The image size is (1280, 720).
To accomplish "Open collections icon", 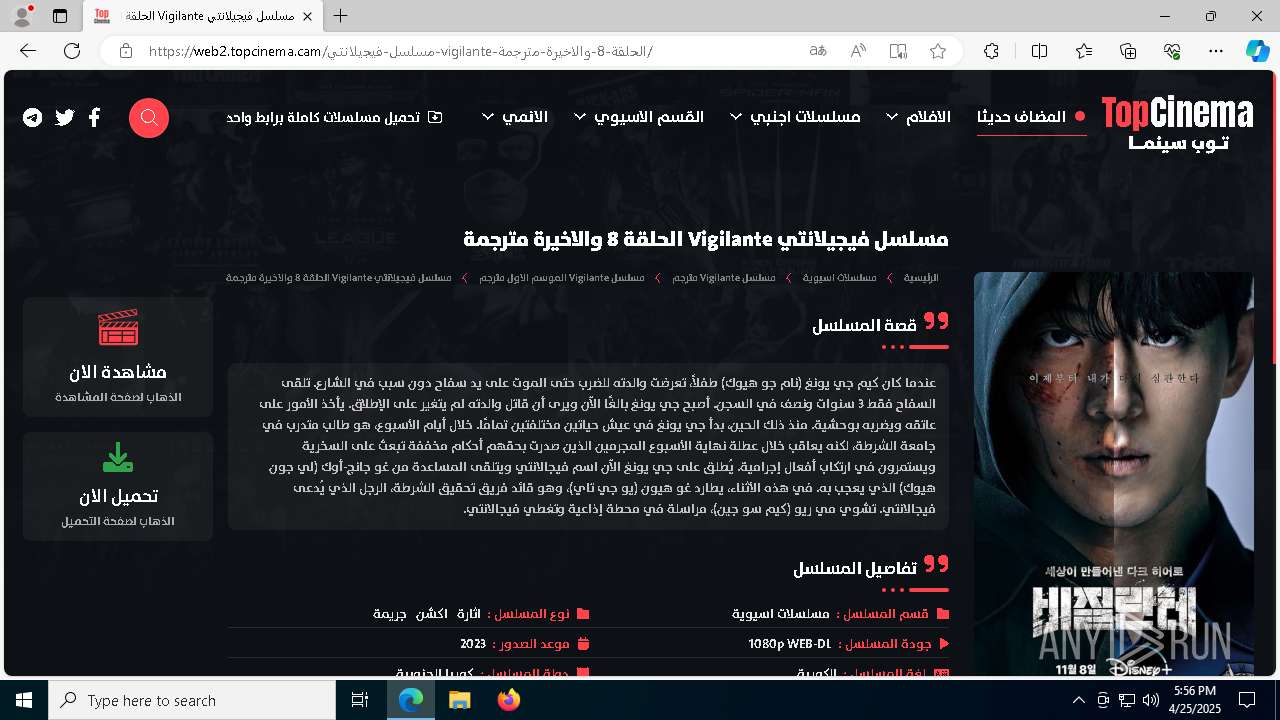I will (1128, 51).
